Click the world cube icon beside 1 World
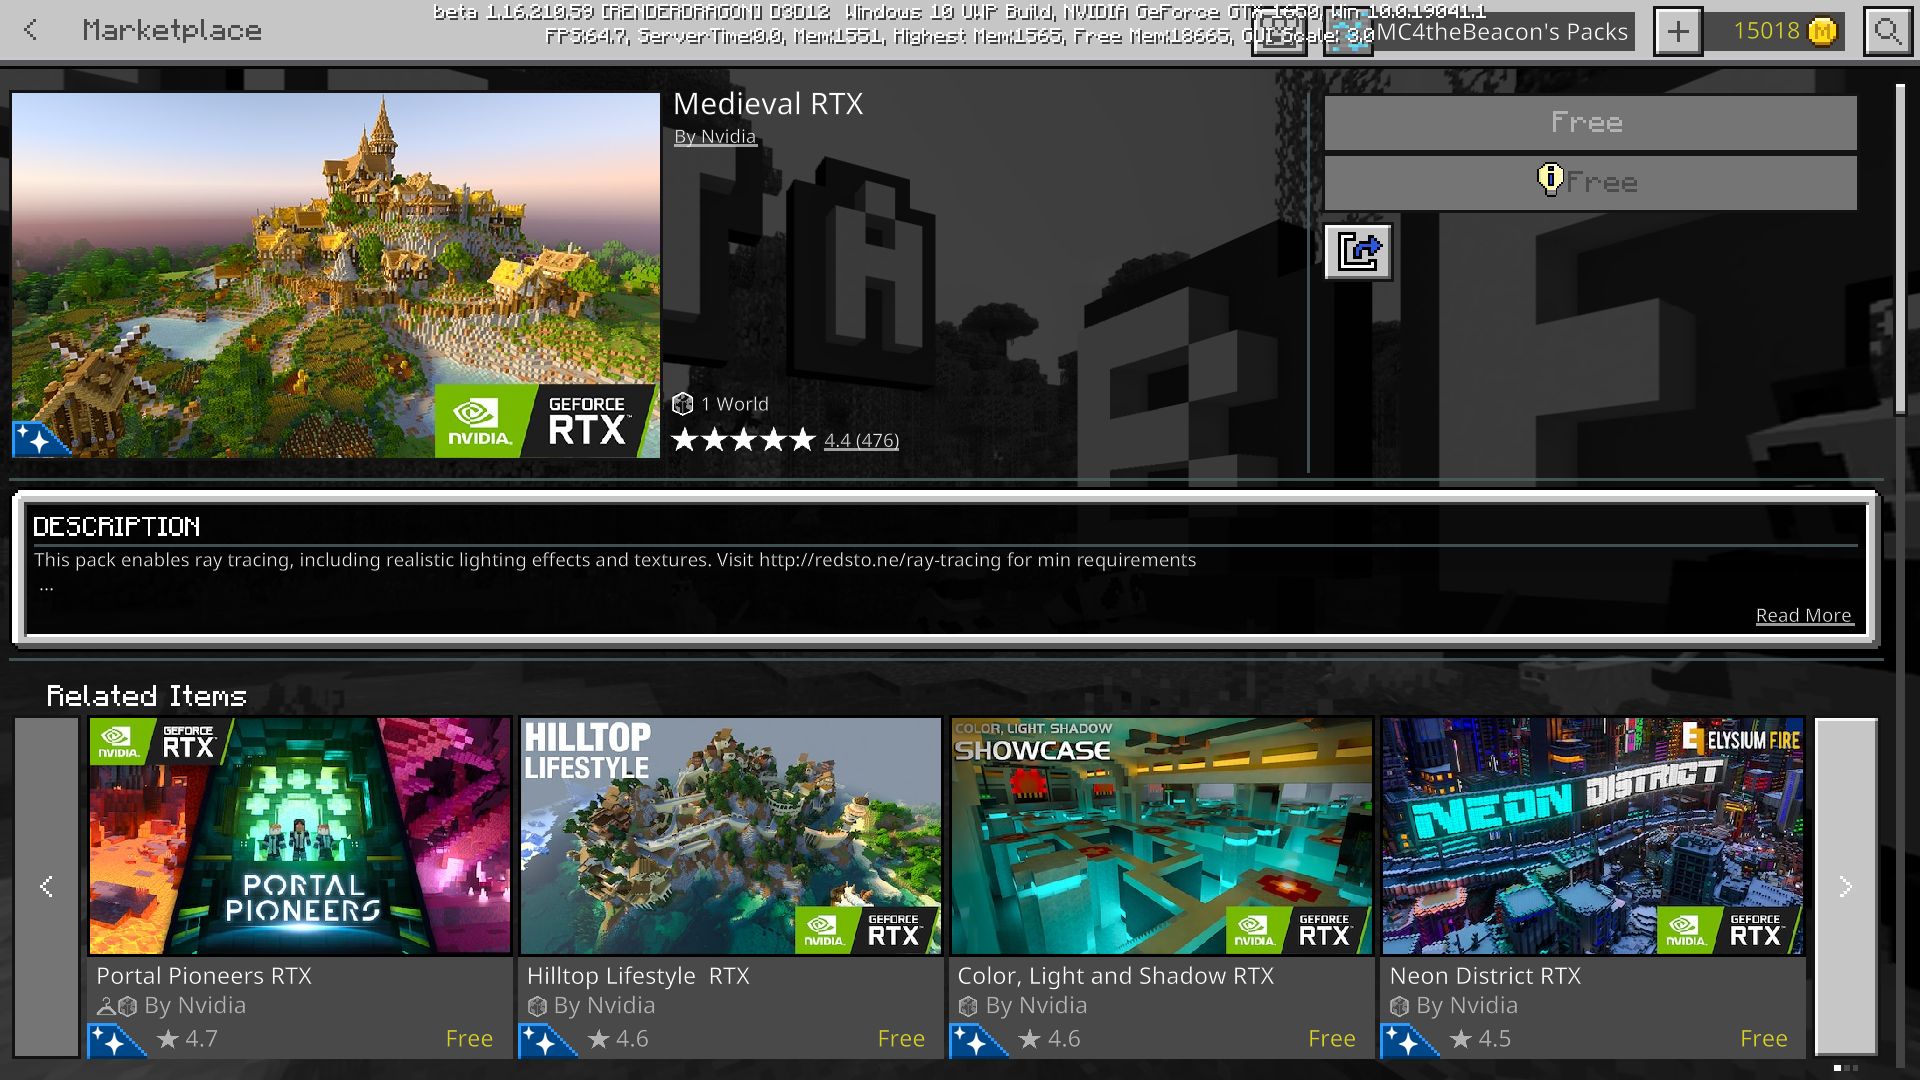This screenshot has height=1080, width=1920. [x=683, y=404]
